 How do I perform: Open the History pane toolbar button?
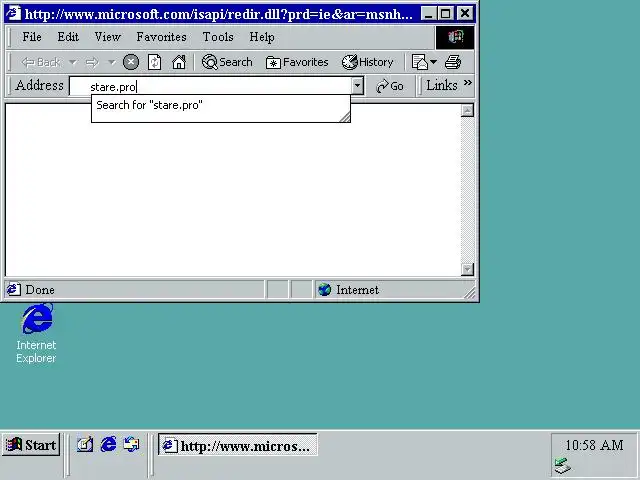pos(367,62)
